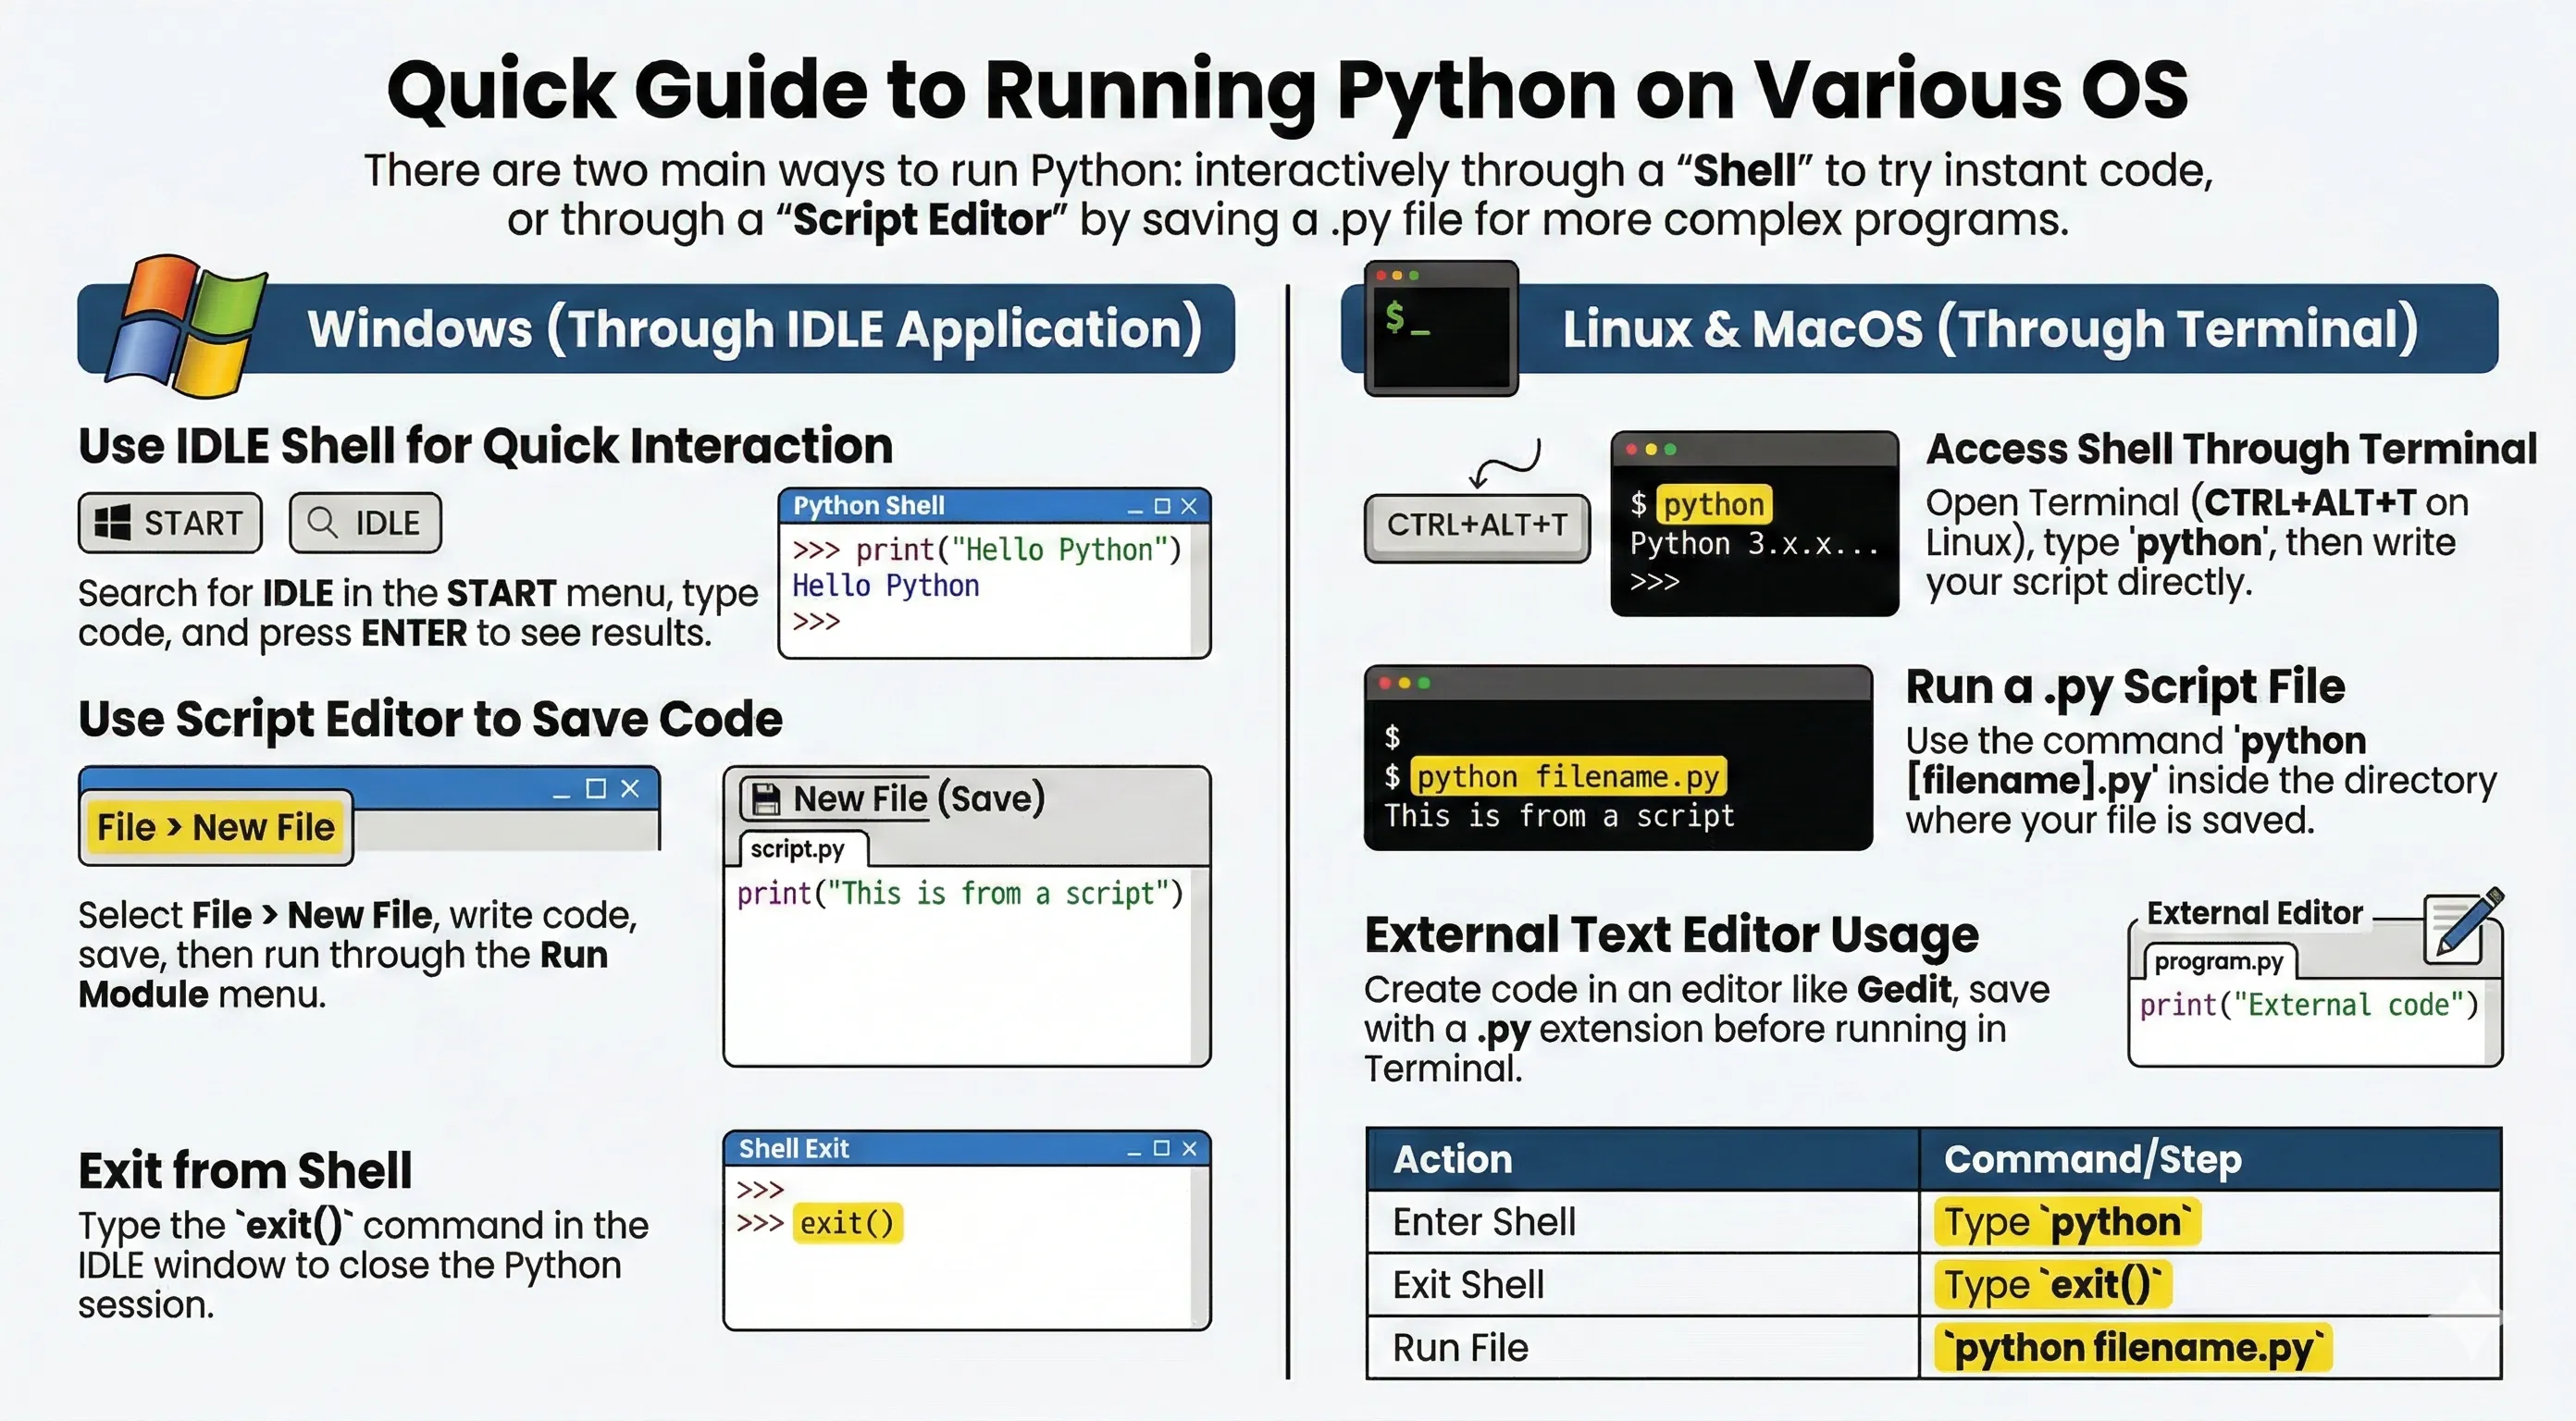Click the >>> prompt in the python terminal
Image resolution: width=2576 pixels, height=1421 pixels.
1655,581
